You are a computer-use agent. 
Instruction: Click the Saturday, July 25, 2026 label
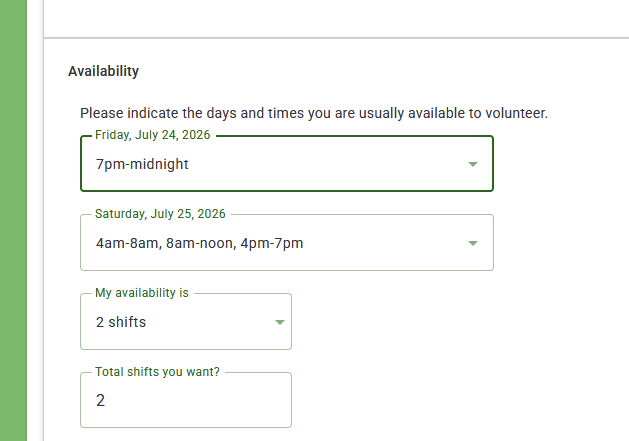[160, 214]
